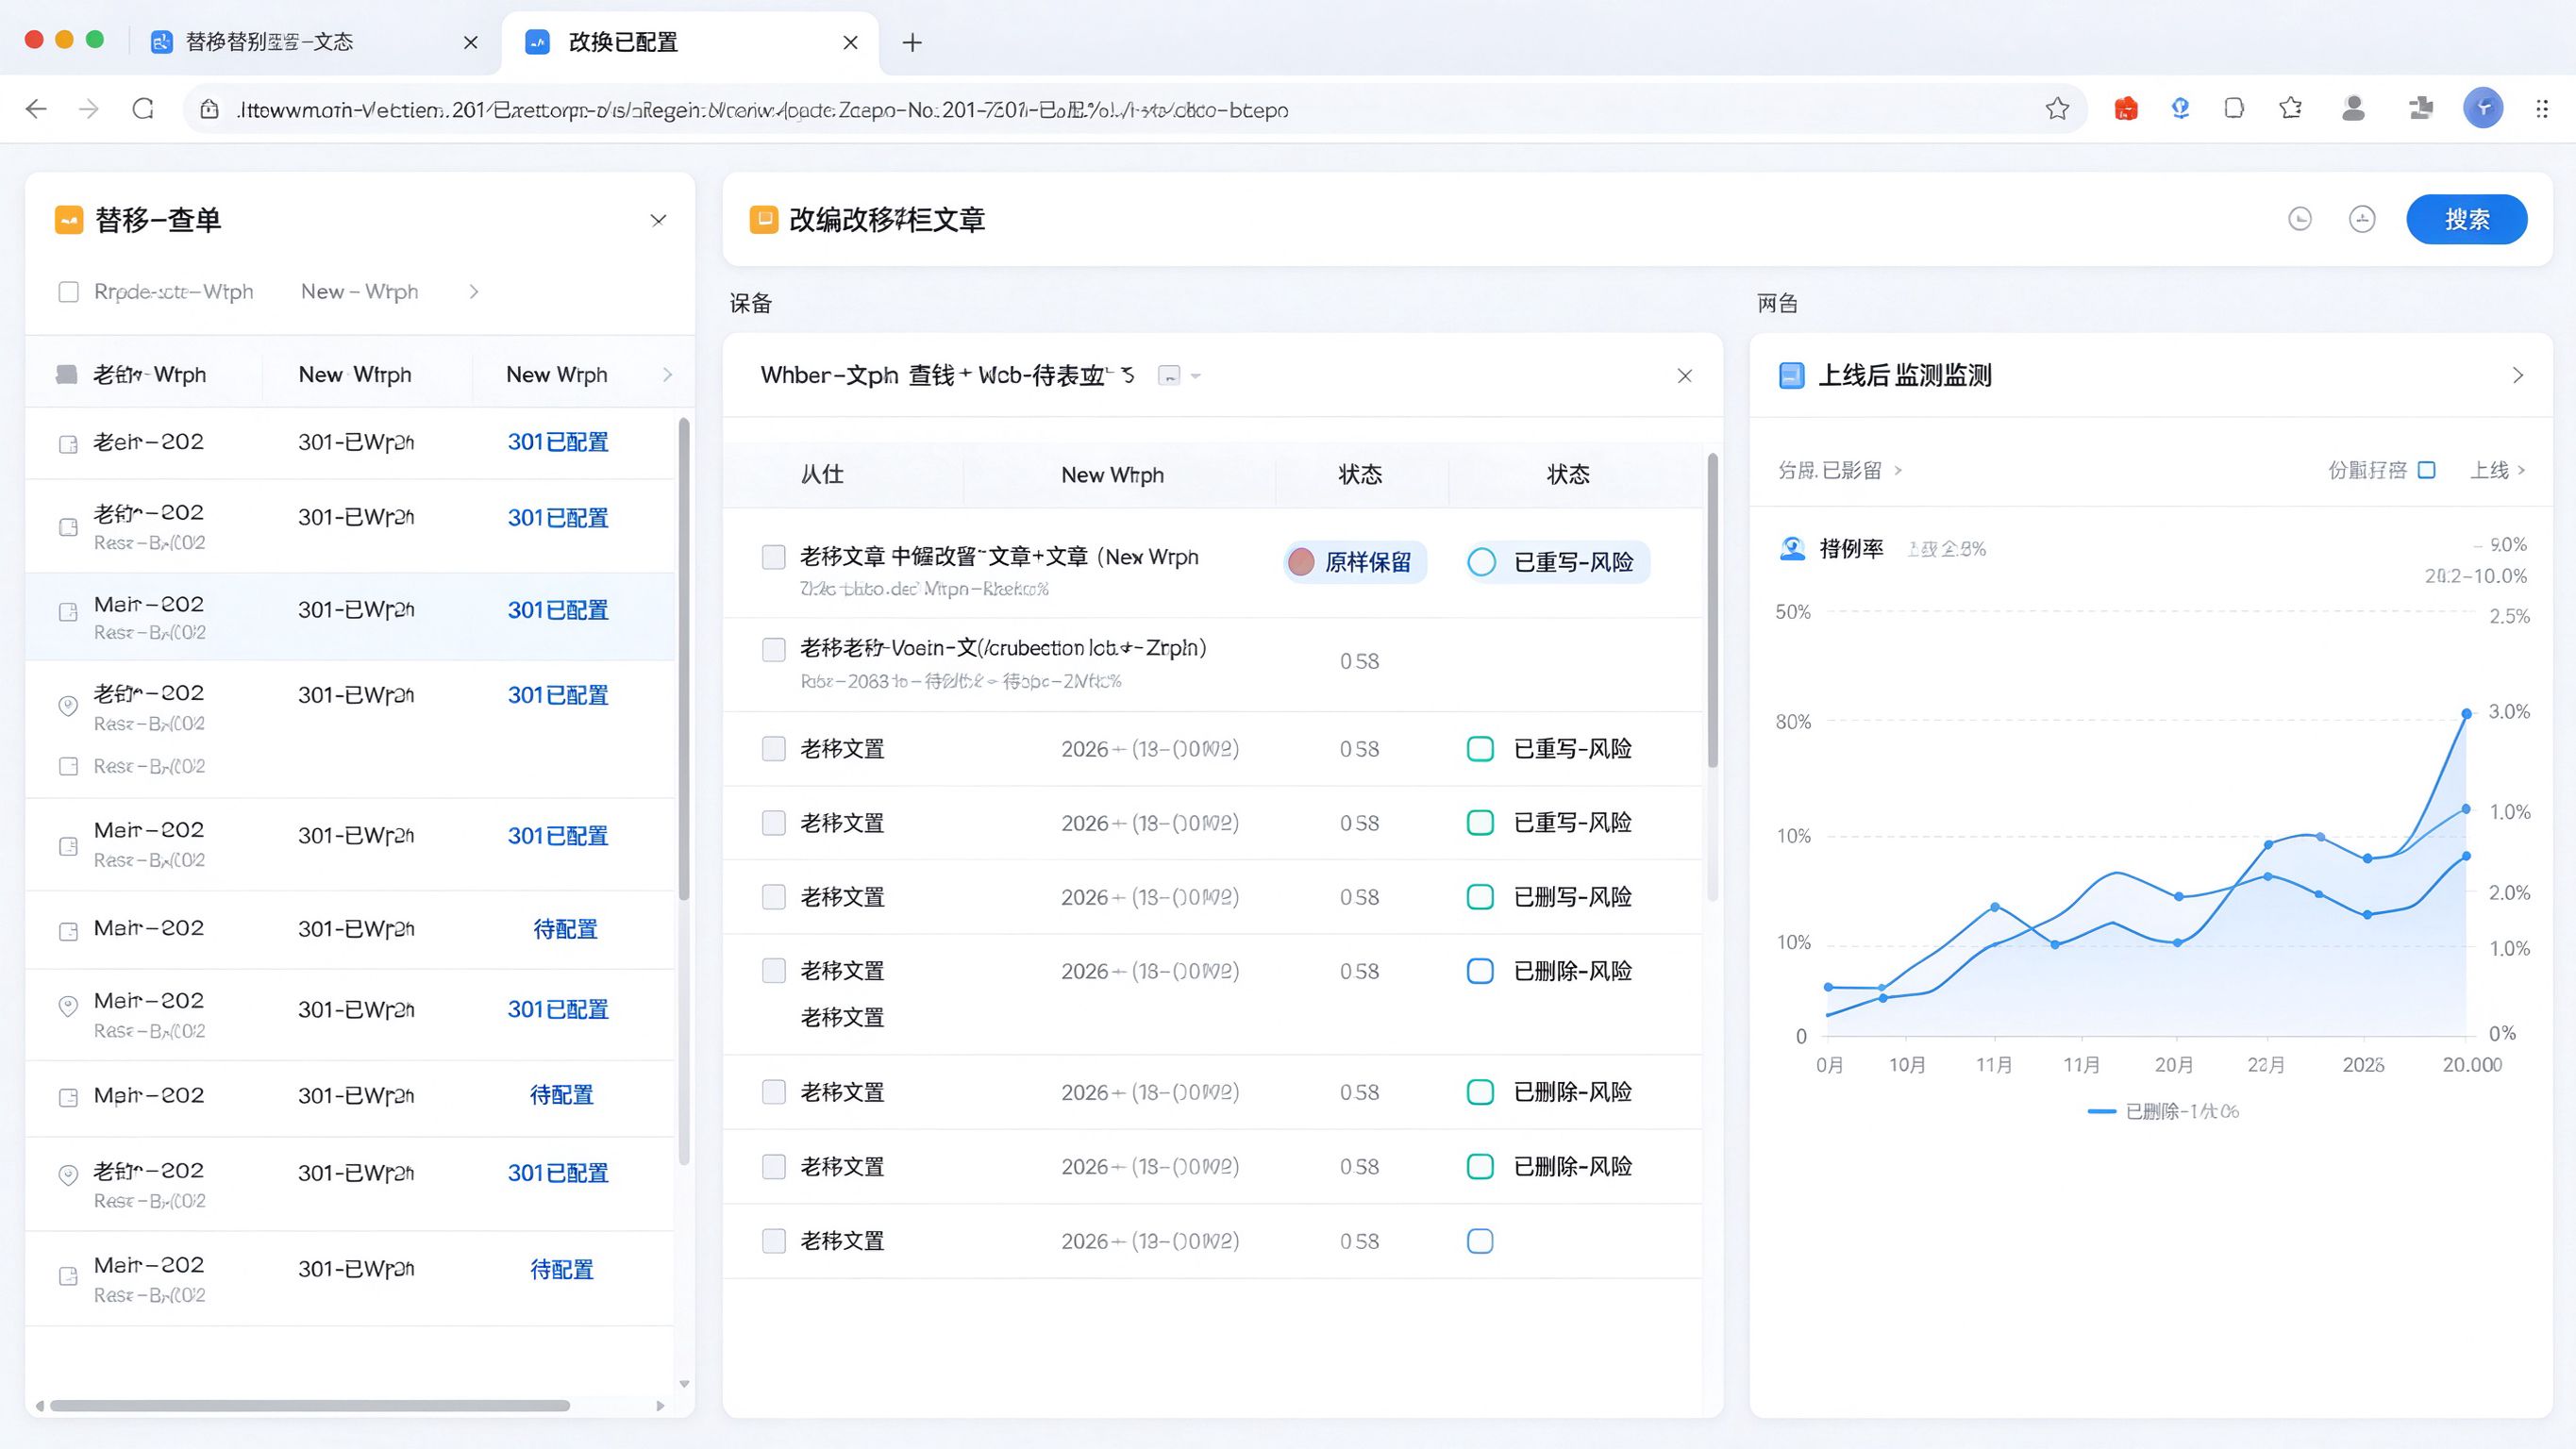Select the 已重写-风险 radio in first row
2576x1449 pixels.
1481,562
